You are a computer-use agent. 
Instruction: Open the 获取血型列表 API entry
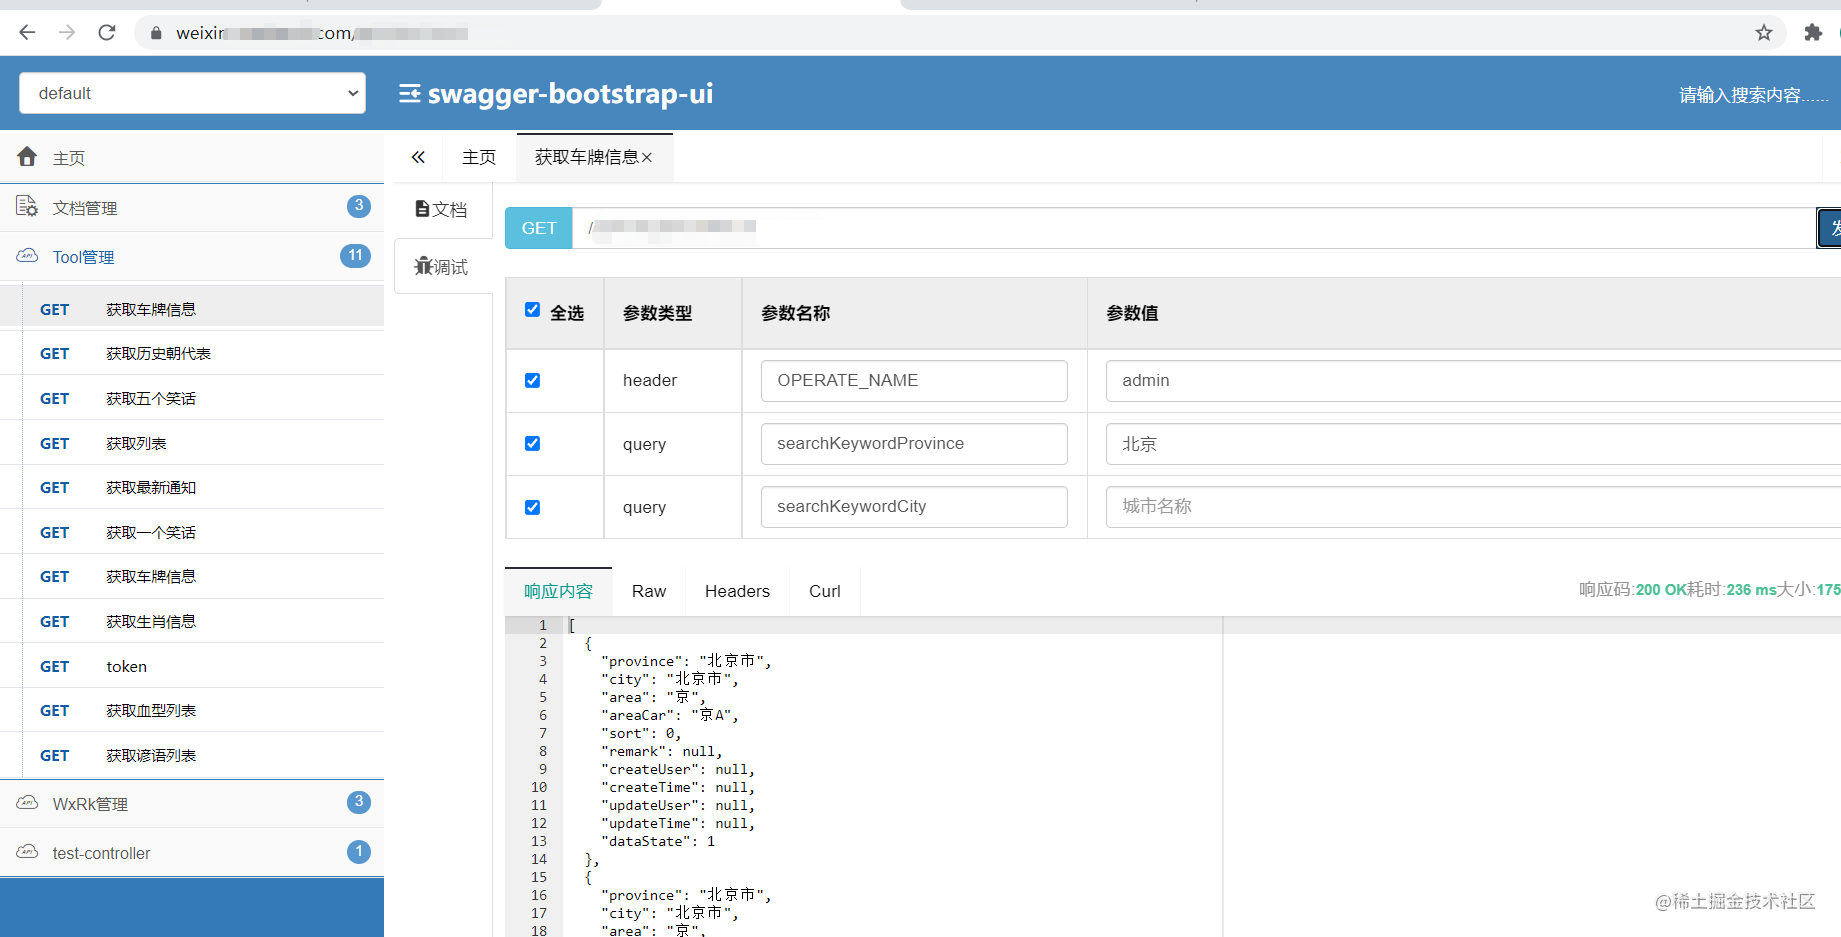tap(192, 710)
